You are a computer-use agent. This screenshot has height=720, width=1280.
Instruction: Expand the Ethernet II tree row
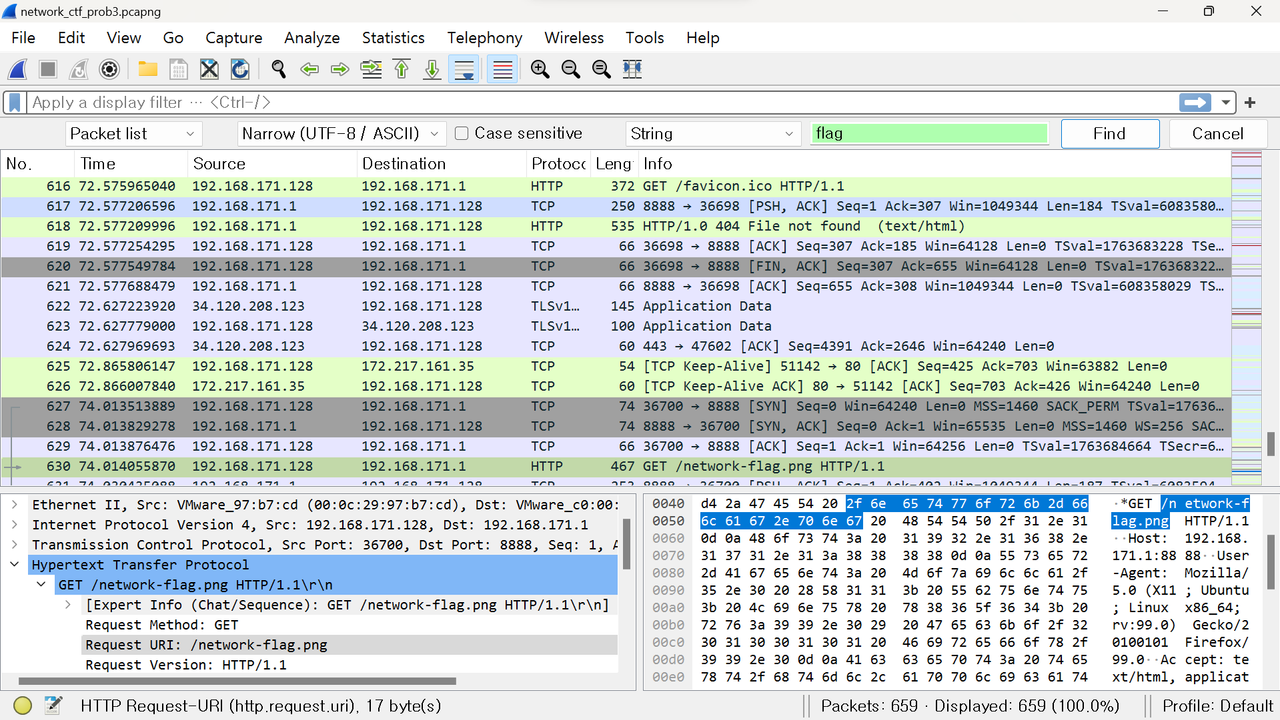coord(15,505)
